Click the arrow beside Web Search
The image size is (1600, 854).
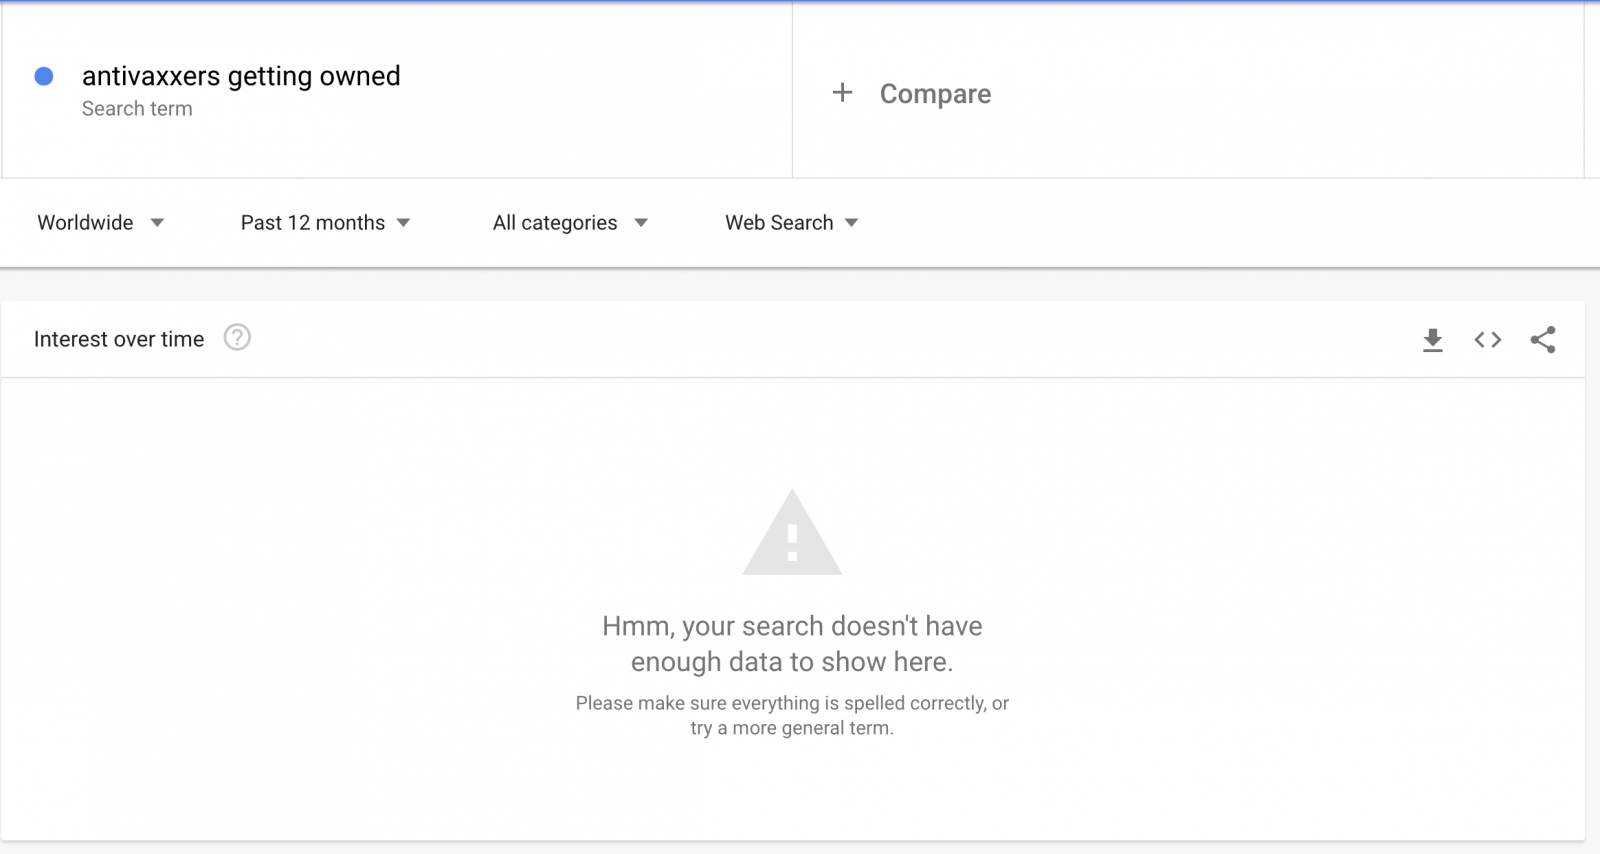tap(851, 223)
